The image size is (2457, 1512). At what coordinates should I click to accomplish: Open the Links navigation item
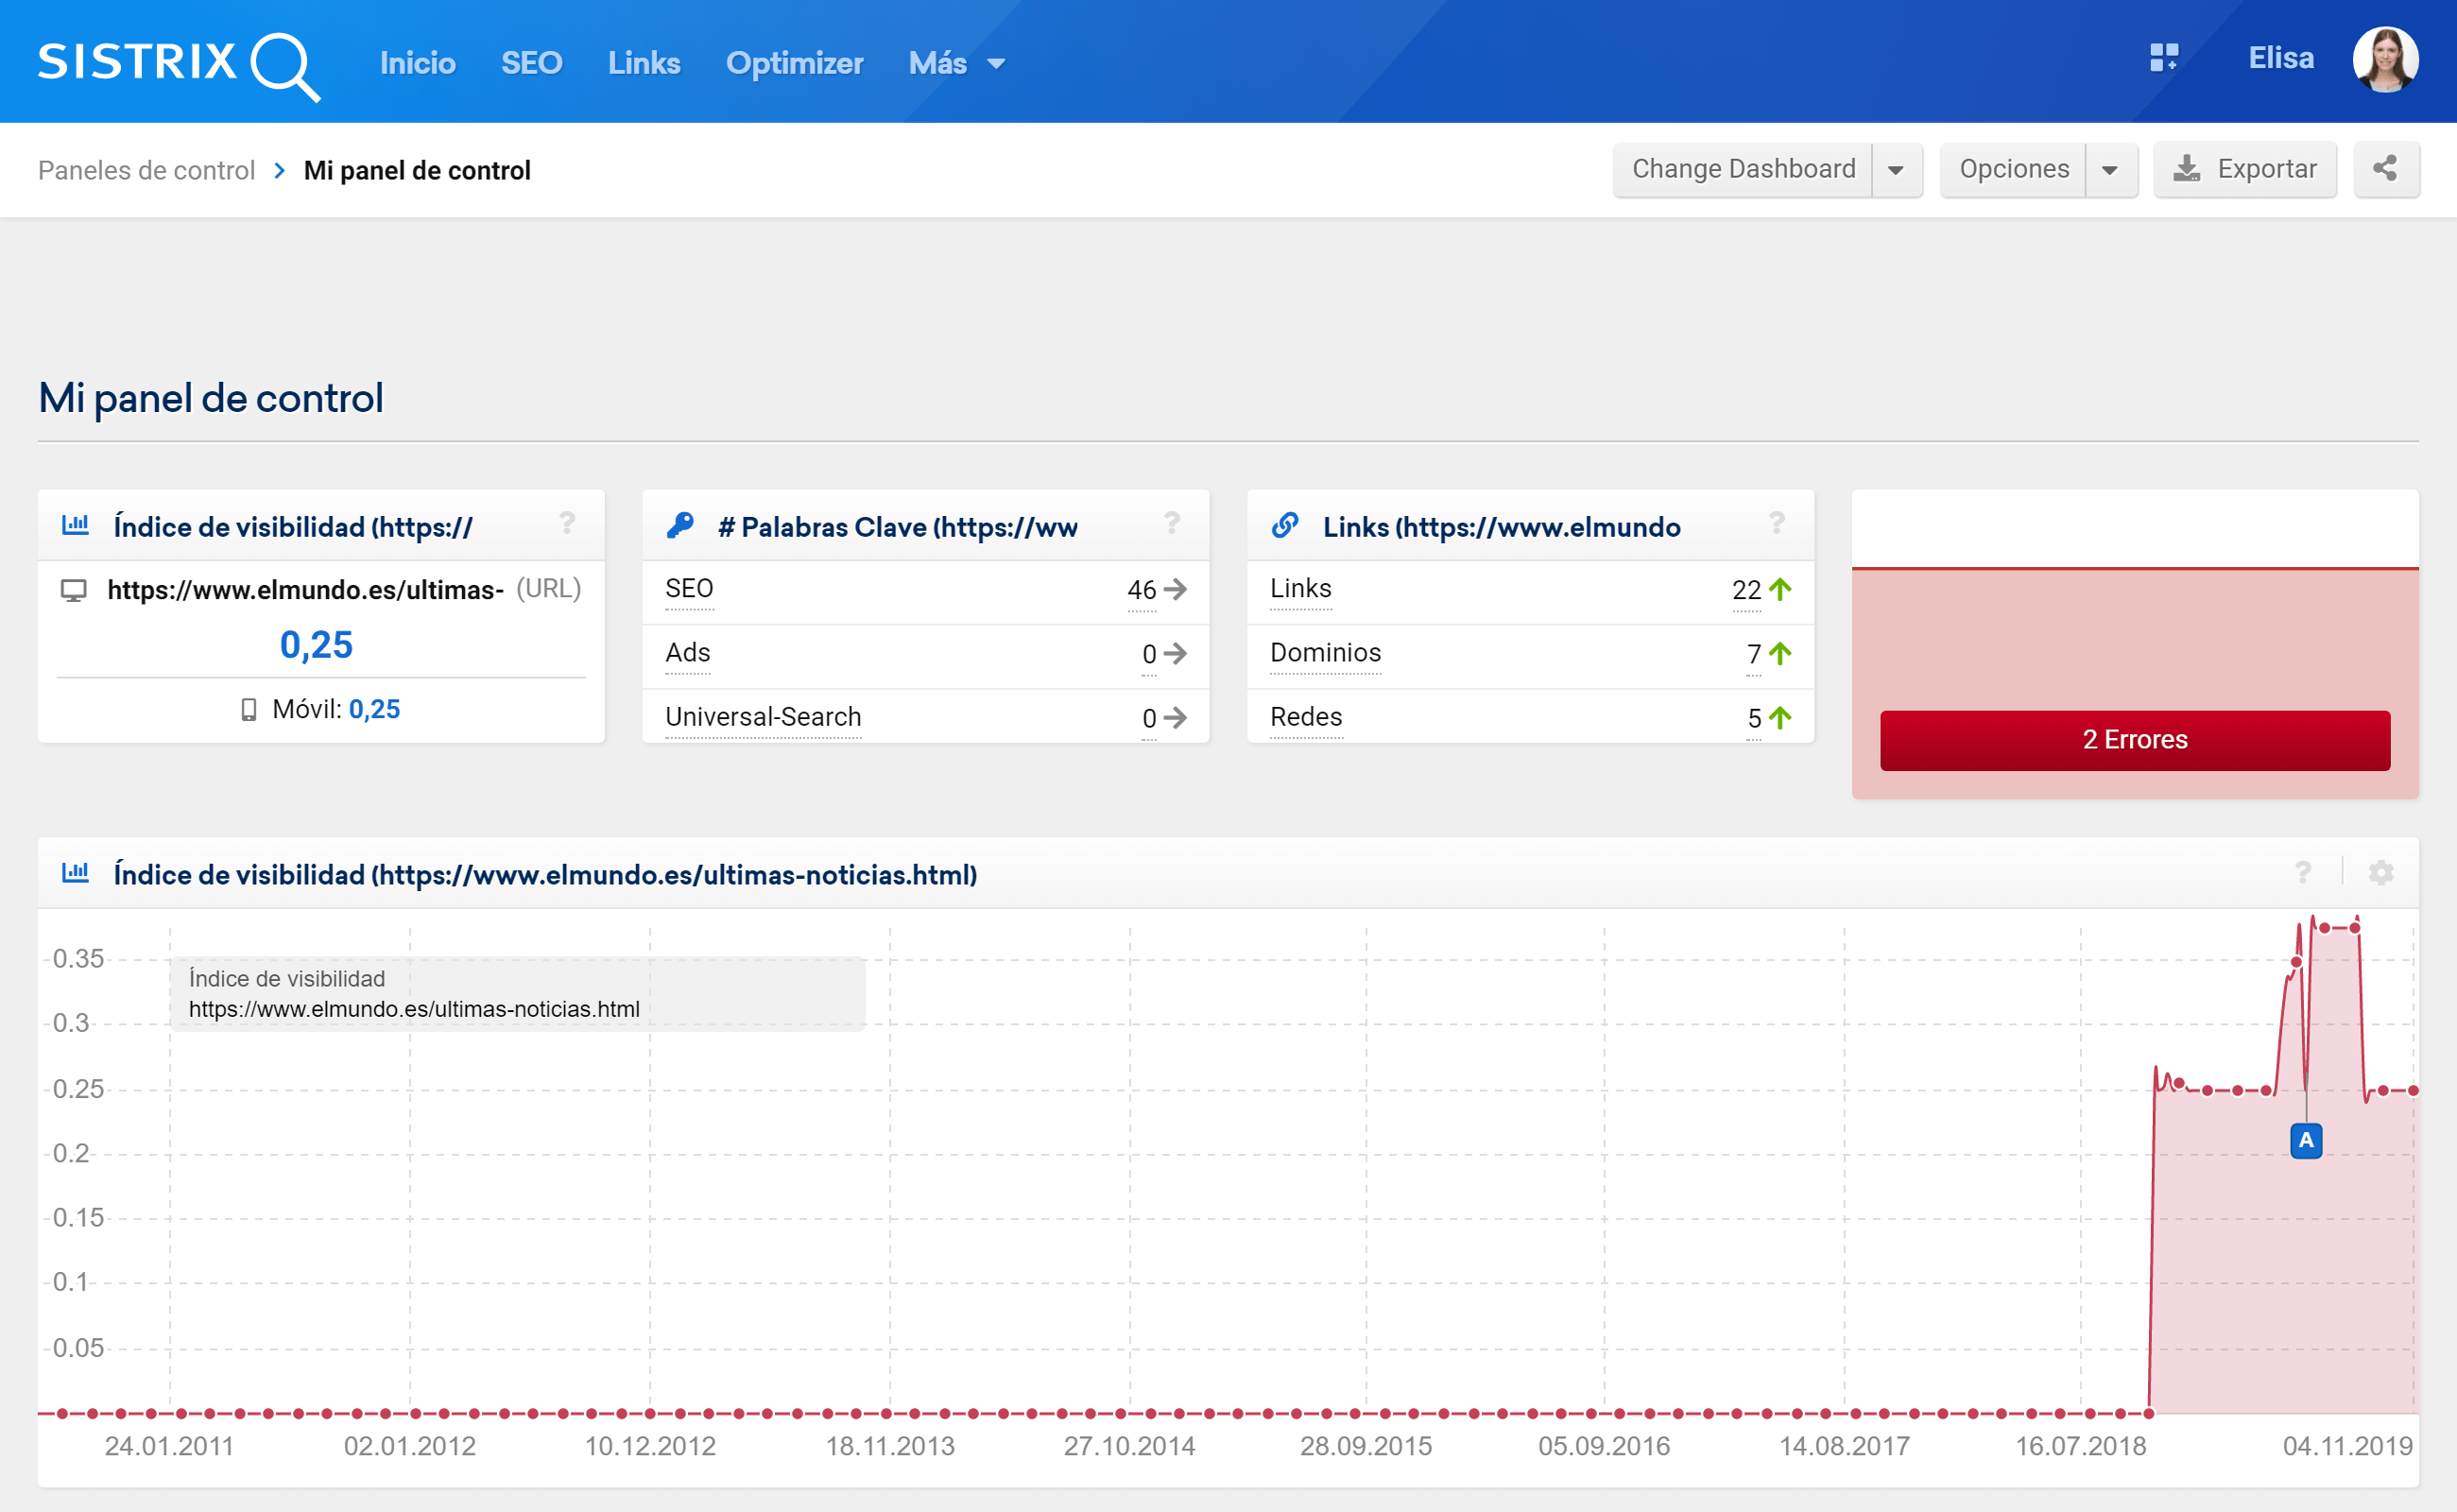(x=644, y=63)
